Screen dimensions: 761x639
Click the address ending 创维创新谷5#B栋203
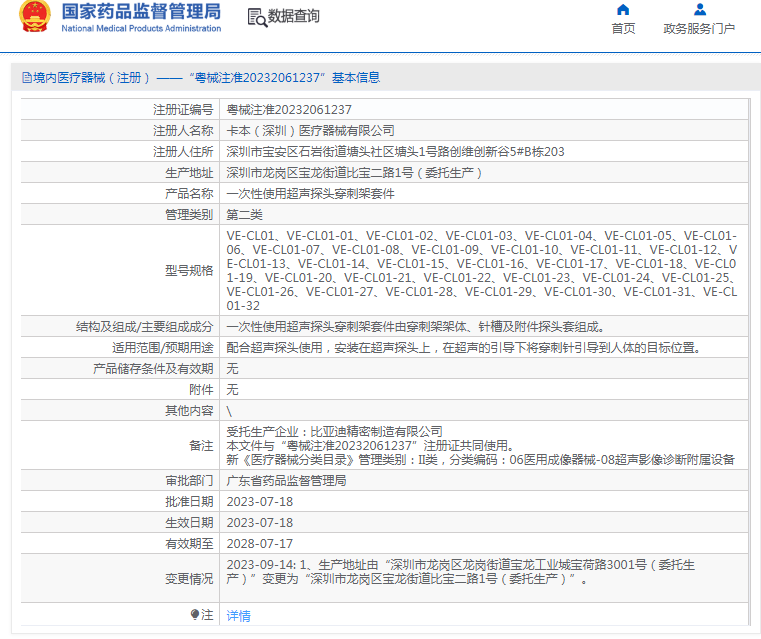395,152
